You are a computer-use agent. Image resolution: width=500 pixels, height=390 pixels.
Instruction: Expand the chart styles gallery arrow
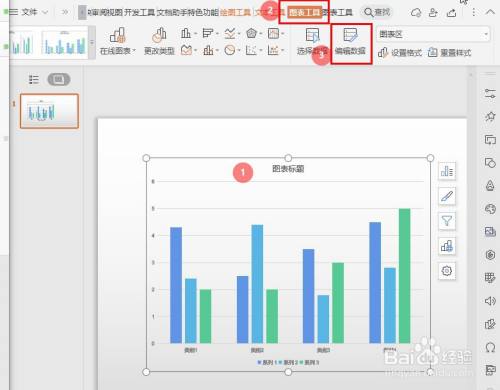pos(92,43)
